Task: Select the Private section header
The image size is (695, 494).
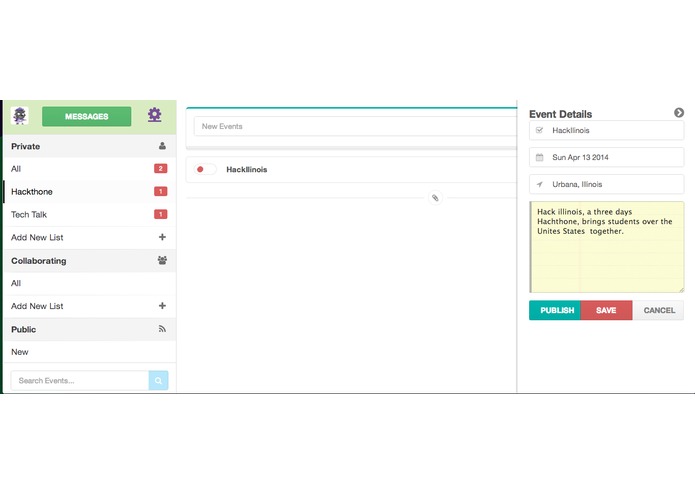Action: (90, 146)
